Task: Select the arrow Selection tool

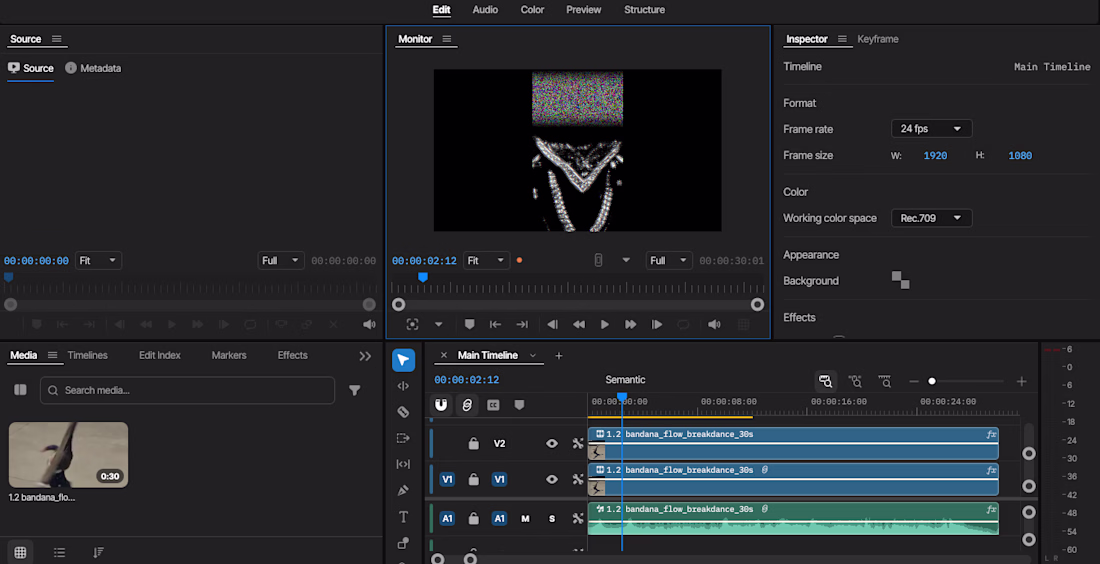Action: 403,360
